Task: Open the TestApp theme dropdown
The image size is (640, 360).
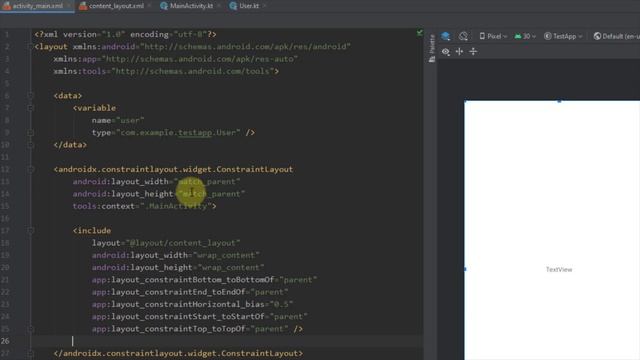Action: [563, 36]
